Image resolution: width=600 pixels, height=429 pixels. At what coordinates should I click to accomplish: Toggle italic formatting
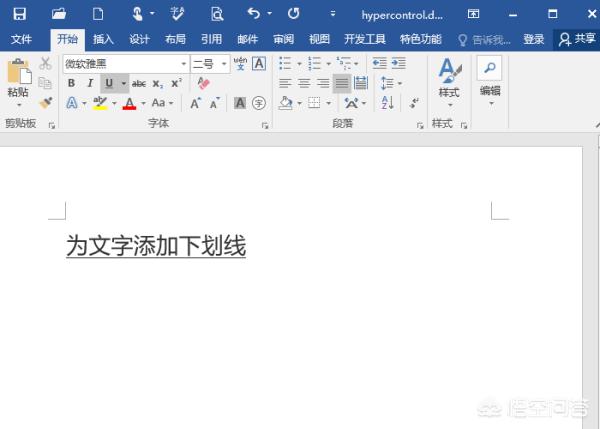90,83
